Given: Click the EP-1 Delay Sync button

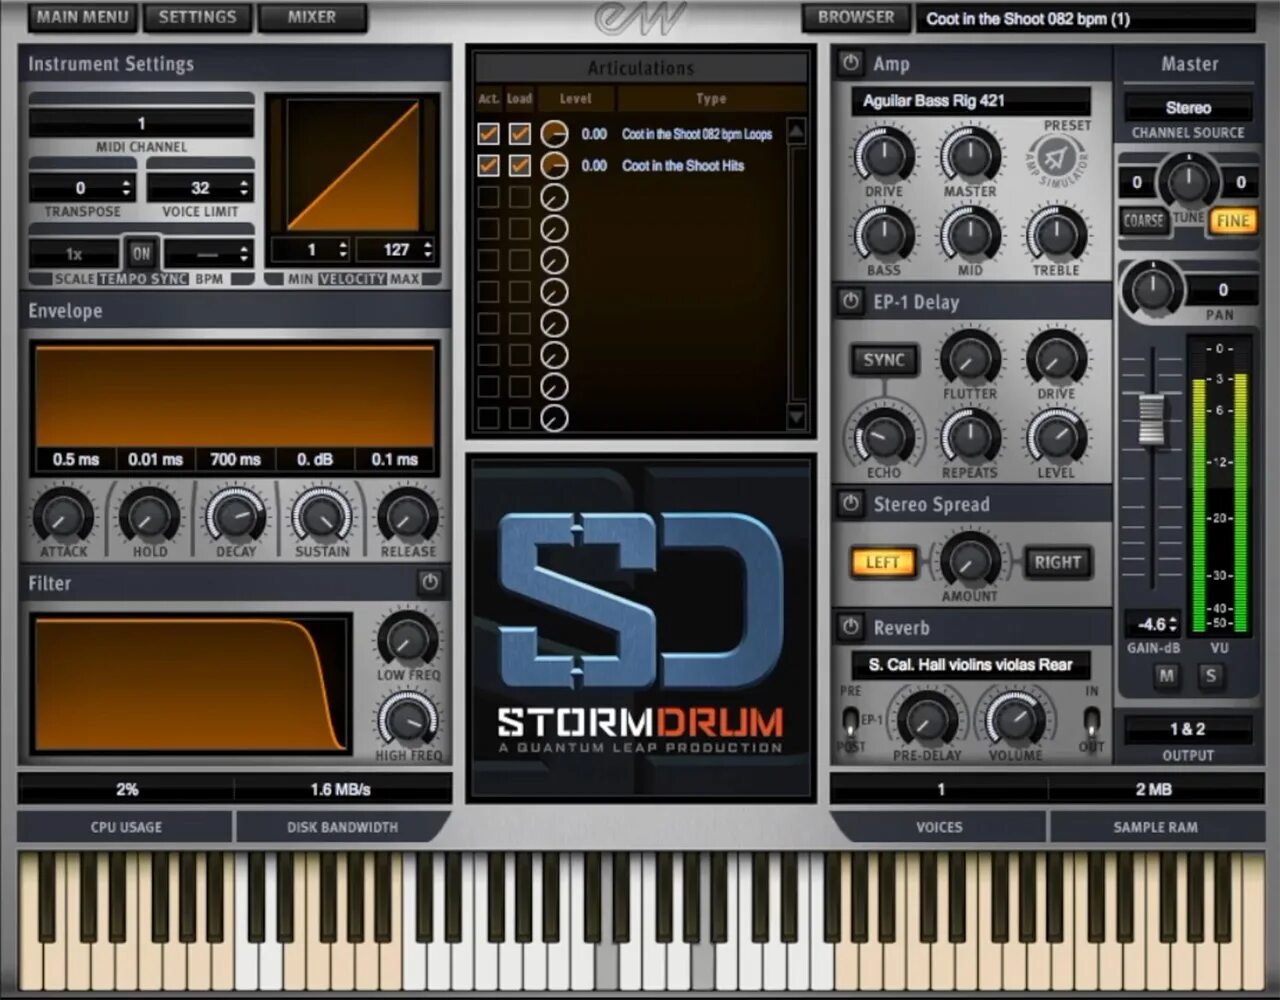Looking at the screenshot, I should pyautogui.click(x=884, y=360).
